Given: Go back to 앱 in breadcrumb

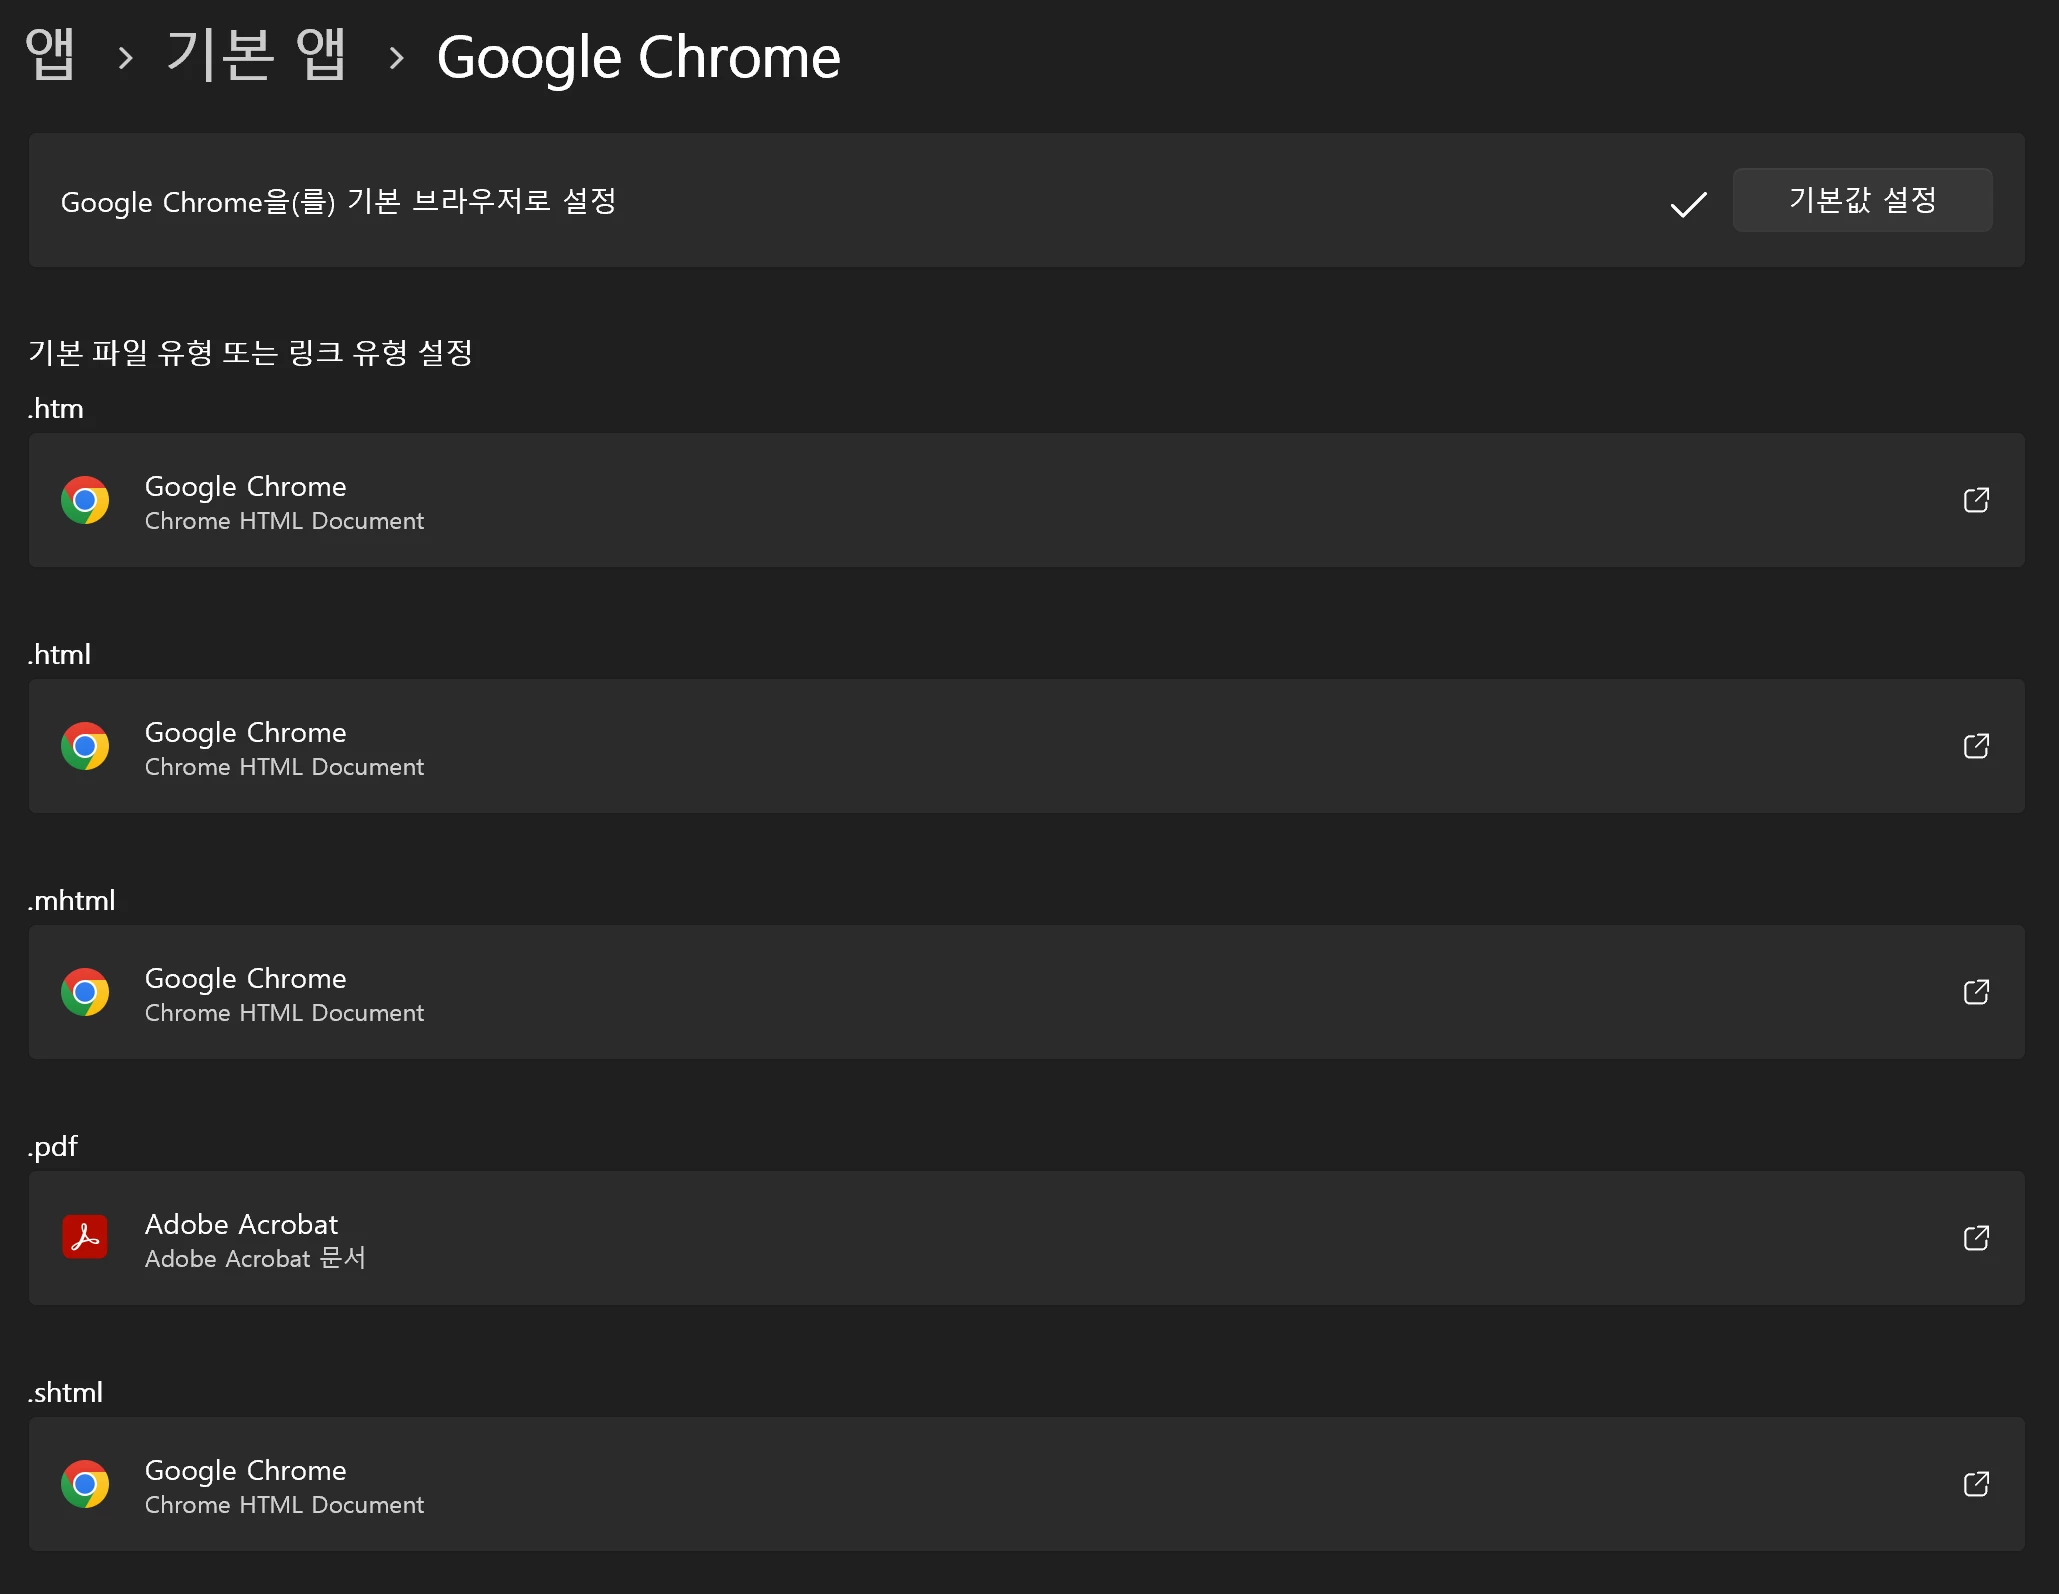Looking at the screenshot, I should coord(50,55).
